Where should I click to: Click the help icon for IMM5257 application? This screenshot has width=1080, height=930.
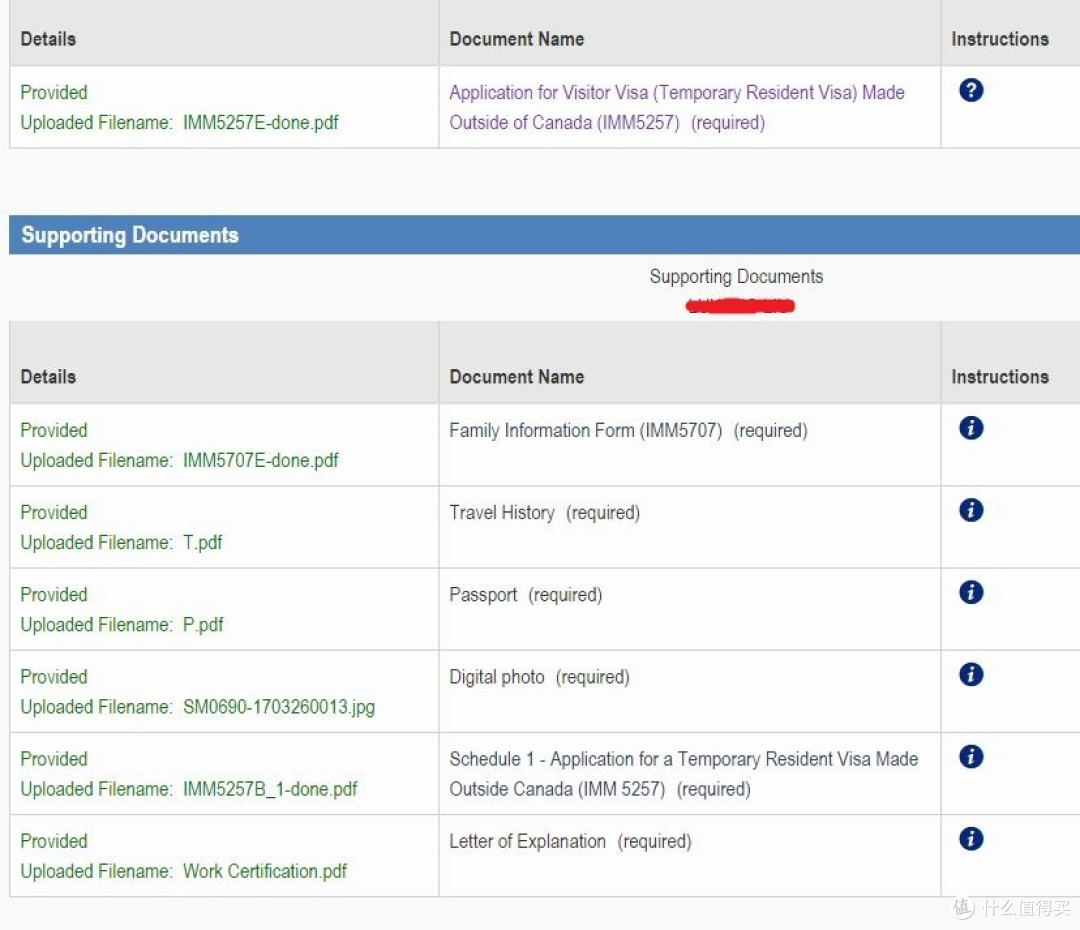coord(970,90)
